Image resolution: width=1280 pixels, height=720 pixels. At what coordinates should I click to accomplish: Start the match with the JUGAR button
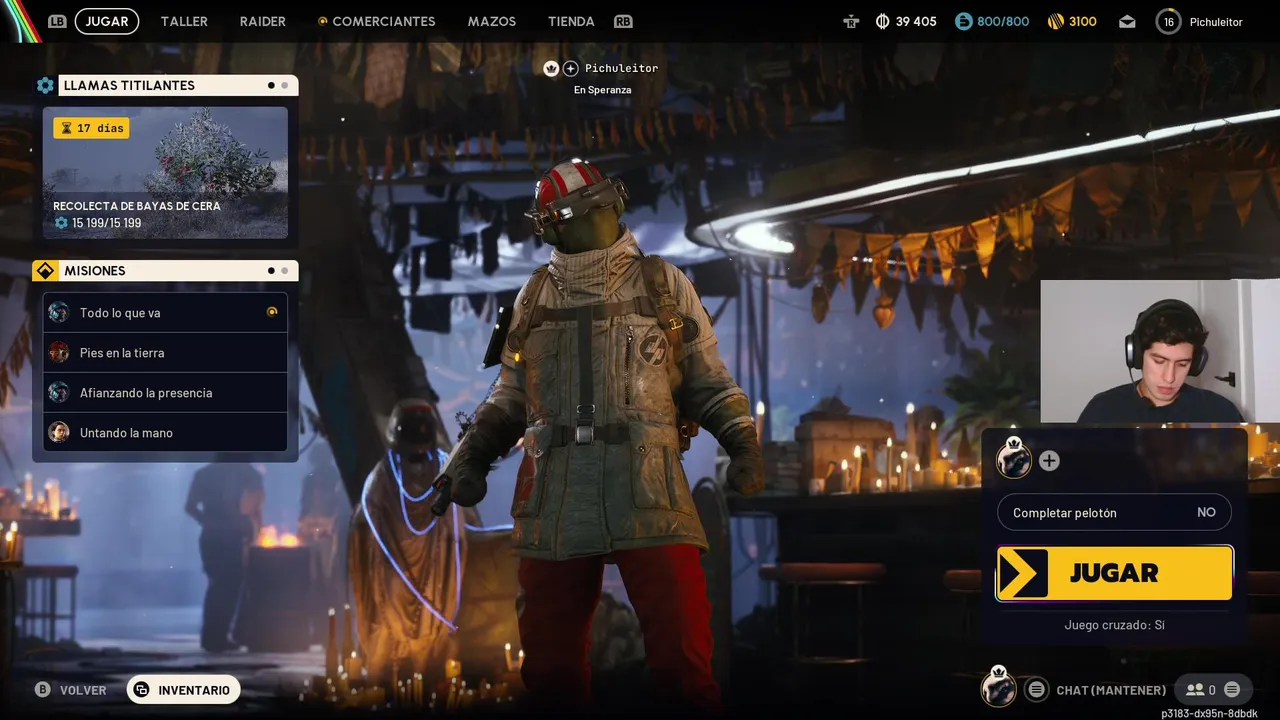tap(1114, 573)
